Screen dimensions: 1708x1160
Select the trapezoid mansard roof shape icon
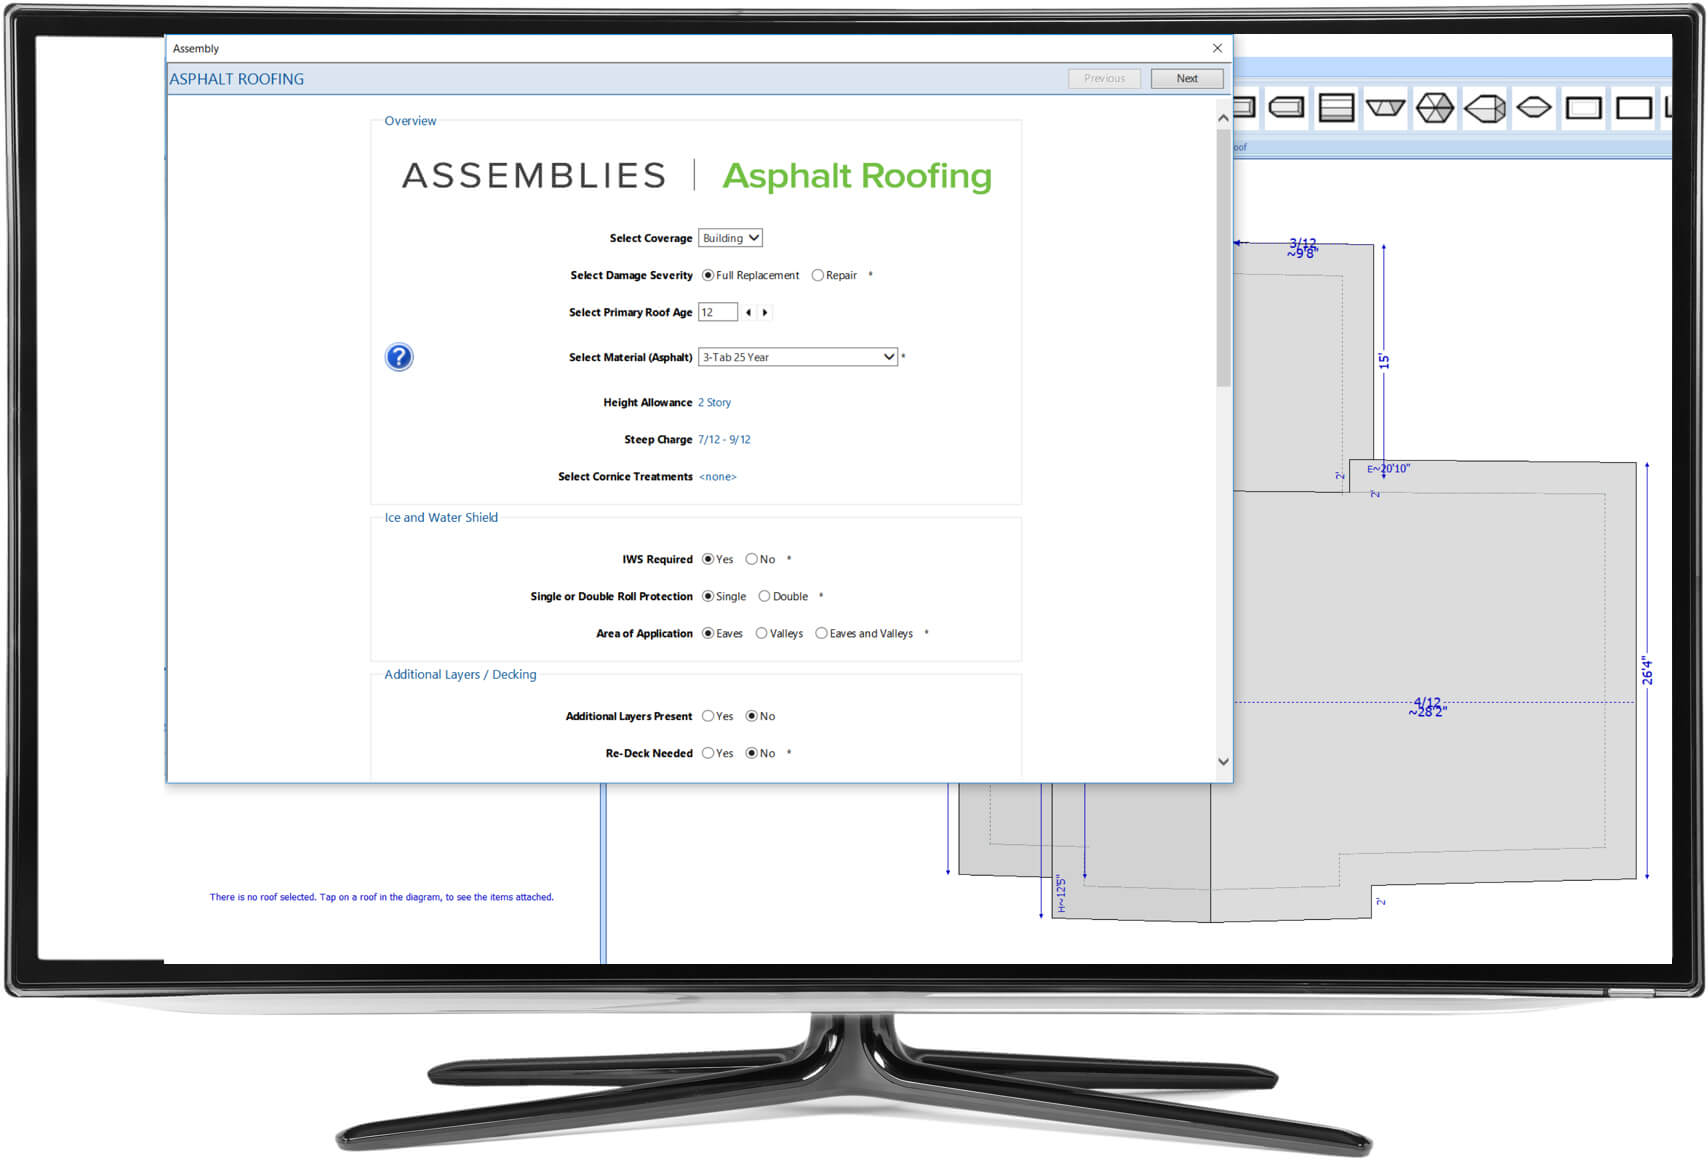(1385, 107)
